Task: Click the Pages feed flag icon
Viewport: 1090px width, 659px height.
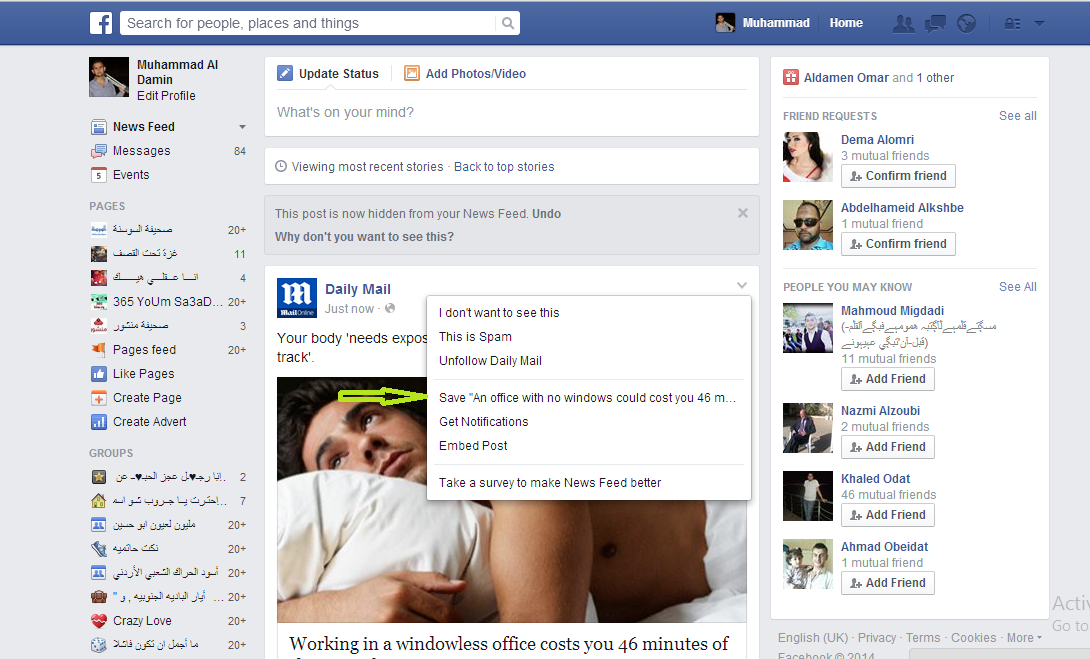Action: (99, 350)
